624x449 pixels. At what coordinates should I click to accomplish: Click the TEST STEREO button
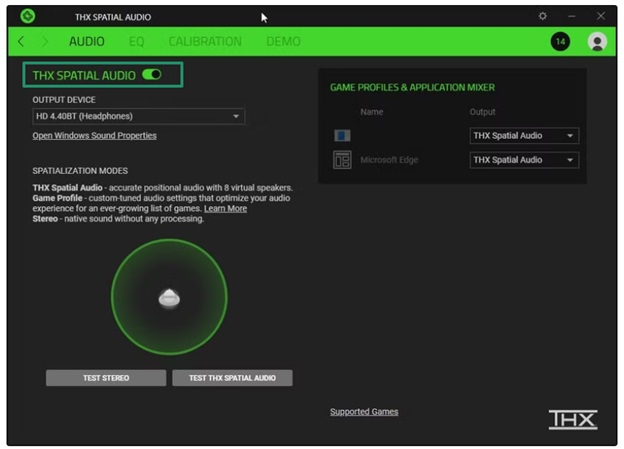pyautogui.click(x=106, y=378)
